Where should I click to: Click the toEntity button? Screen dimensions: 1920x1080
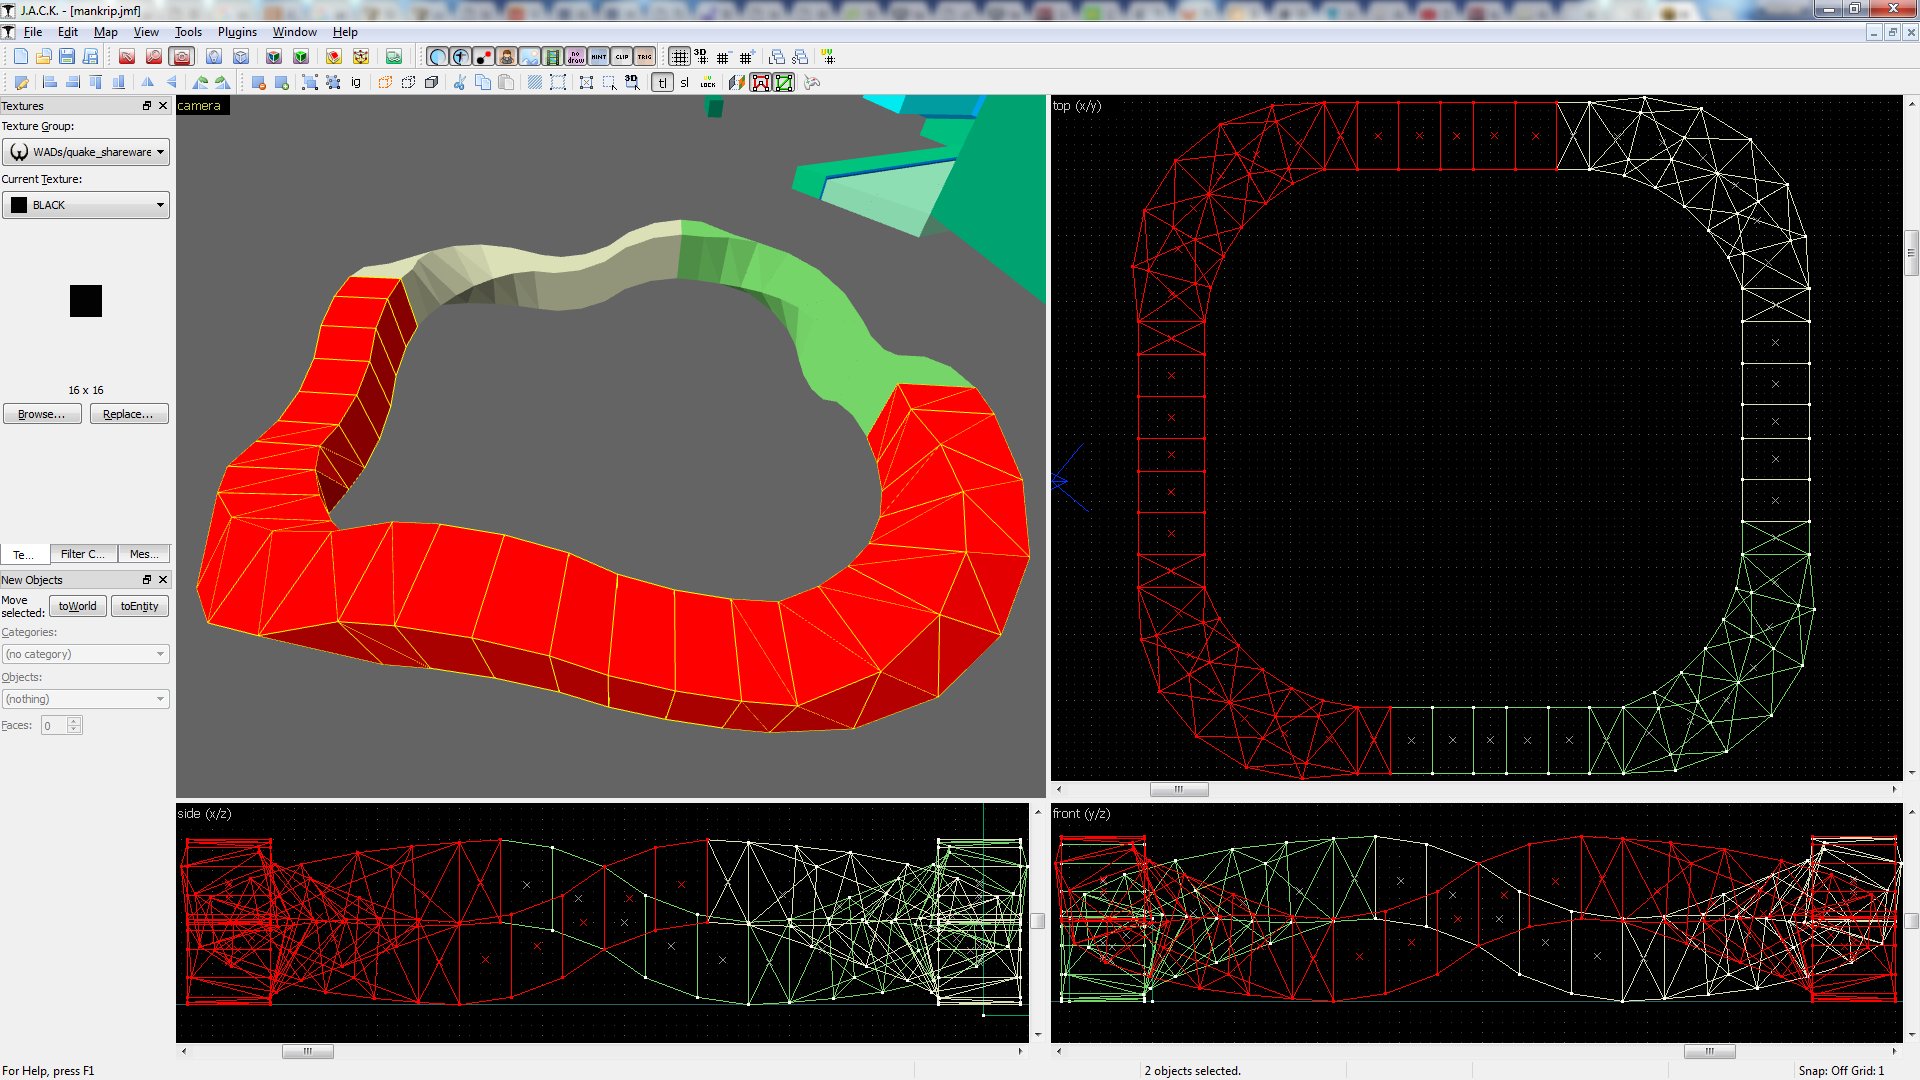[139, 606]
